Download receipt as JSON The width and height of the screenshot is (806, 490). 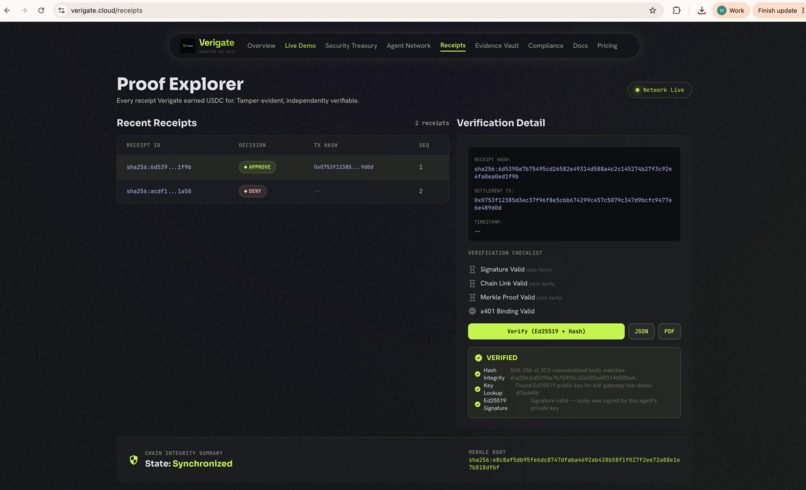641,332
